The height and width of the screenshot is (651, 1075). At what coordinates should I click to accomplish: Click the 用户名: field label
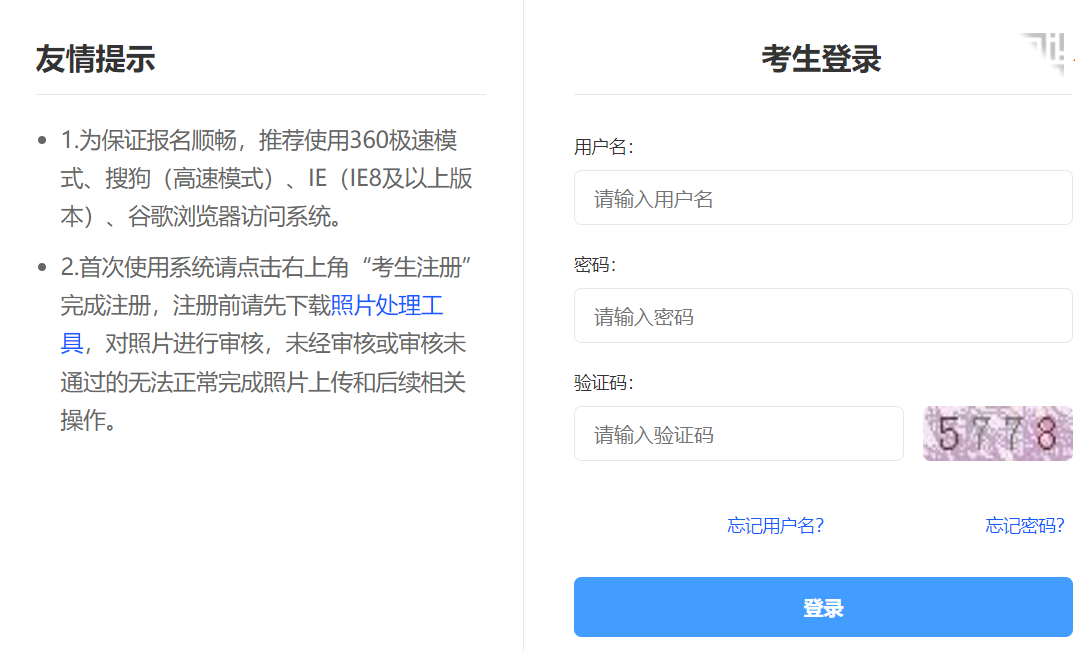603,147
